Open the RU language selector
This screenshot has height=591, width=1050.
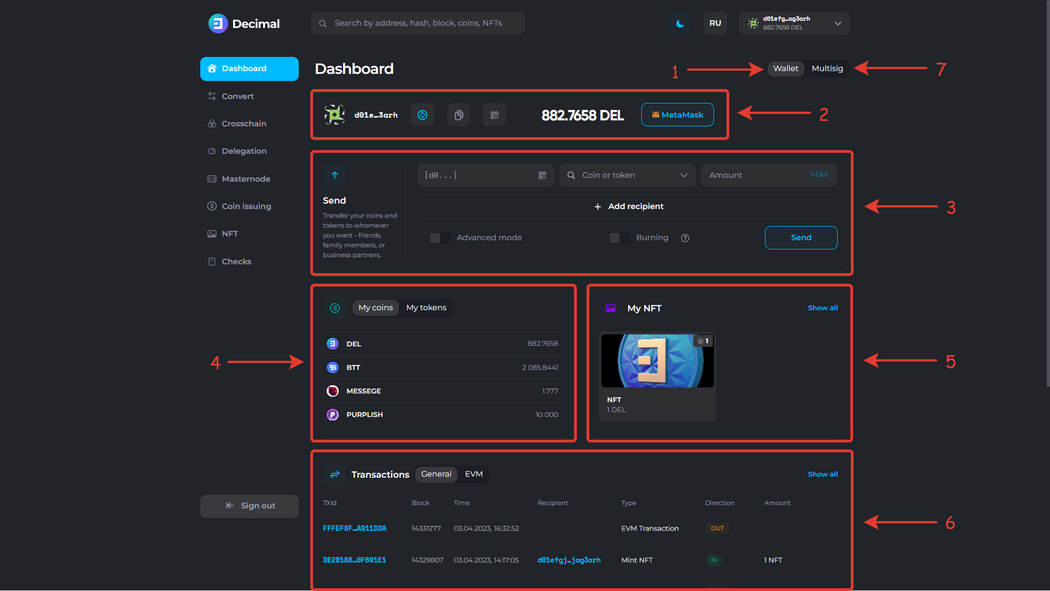point(715,22)
